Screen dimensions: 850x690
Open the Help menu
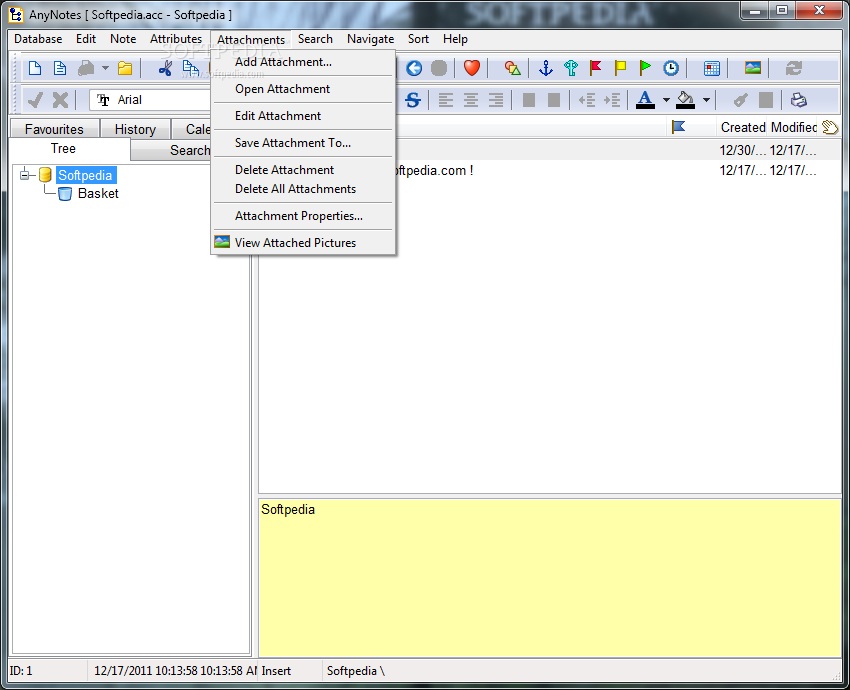tap(455, 39)
